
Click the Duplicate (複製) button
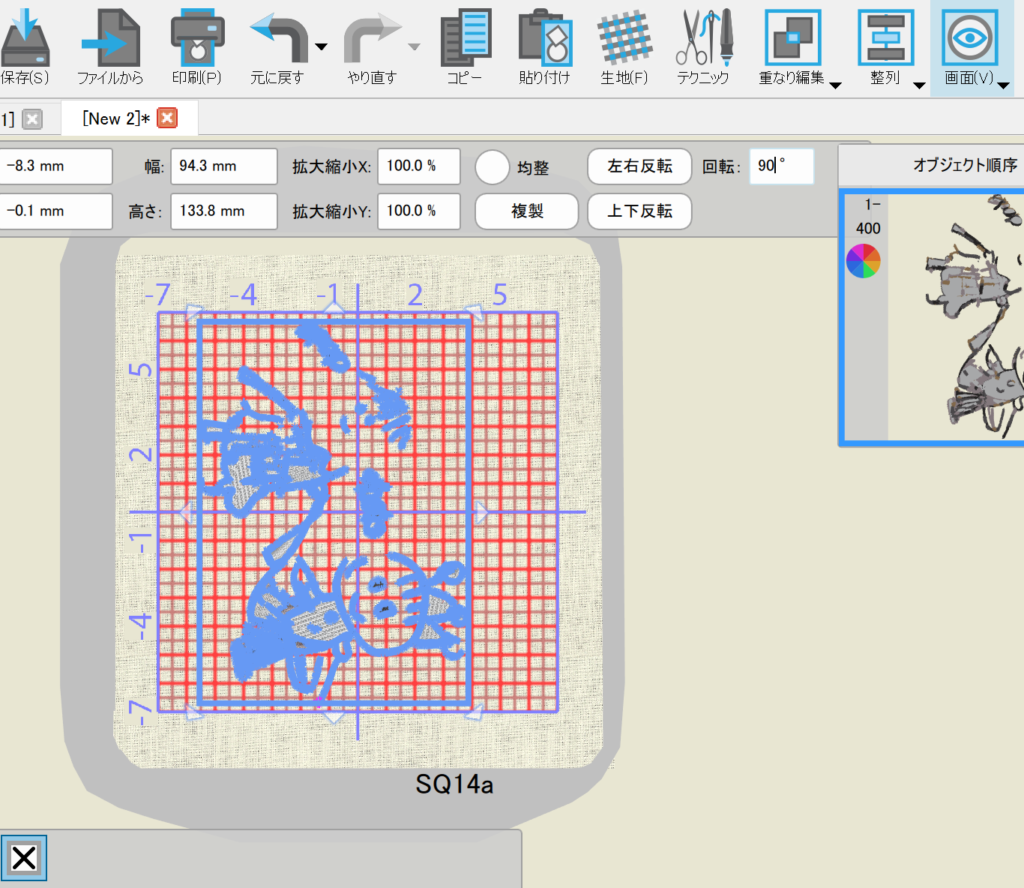(526, 212)
